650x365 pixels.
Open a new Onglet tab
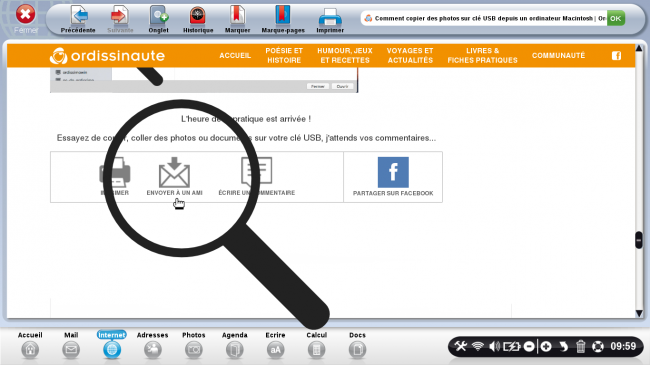tap(159, 16)
